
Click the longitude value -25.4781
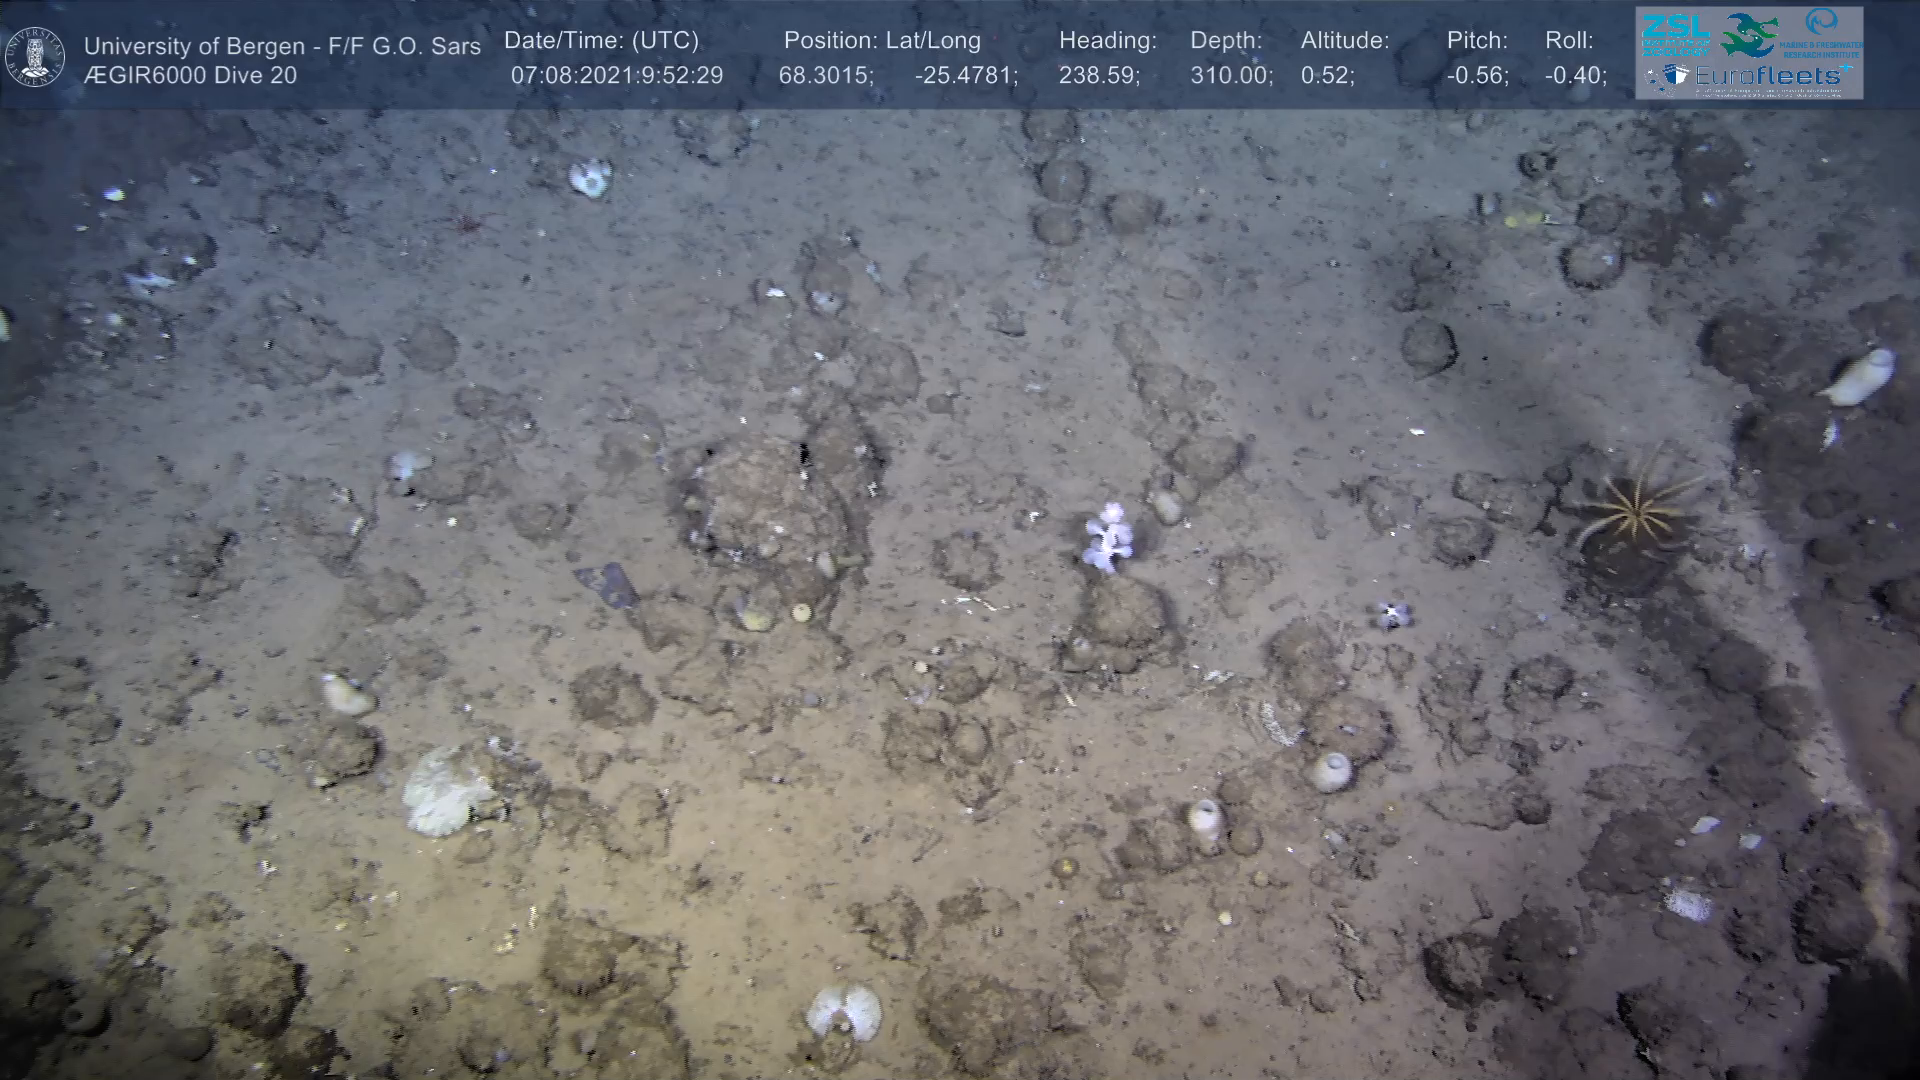tap(965, 76)
